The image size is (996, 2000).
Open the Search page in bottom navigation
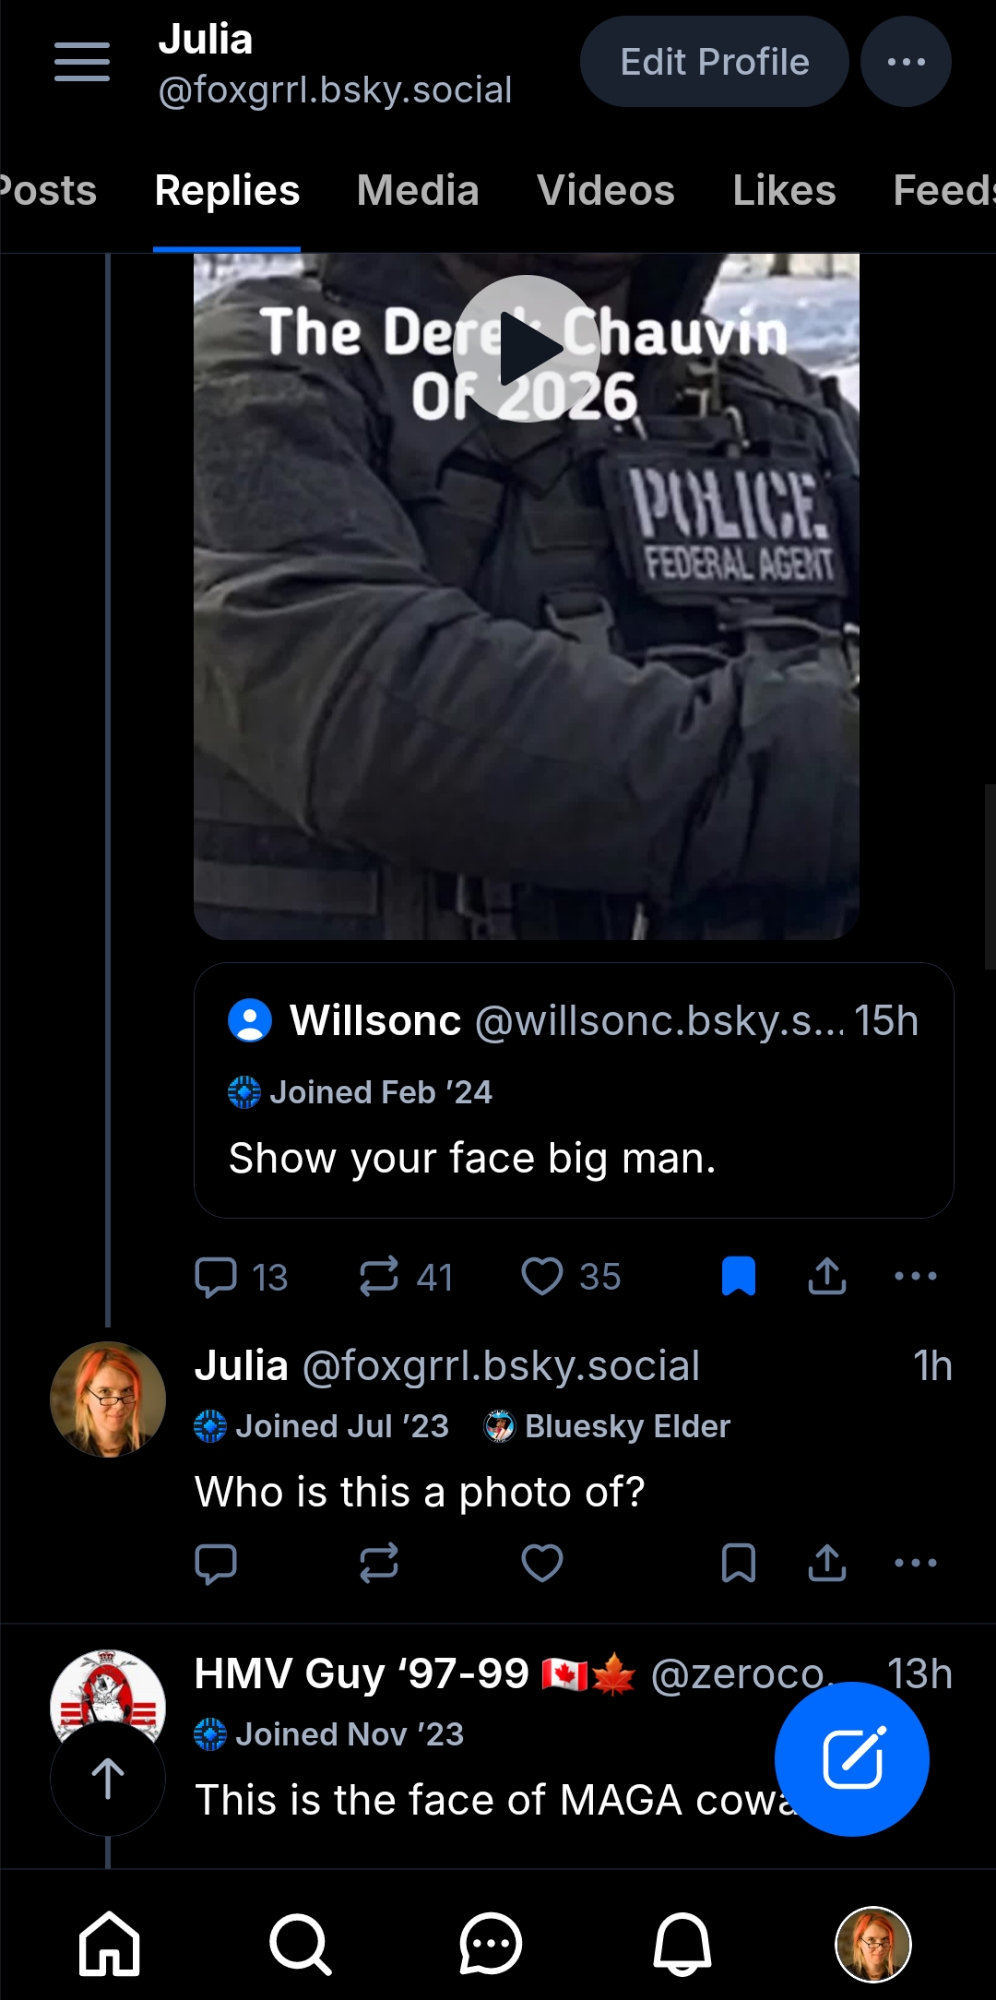tap(300, 1945)
